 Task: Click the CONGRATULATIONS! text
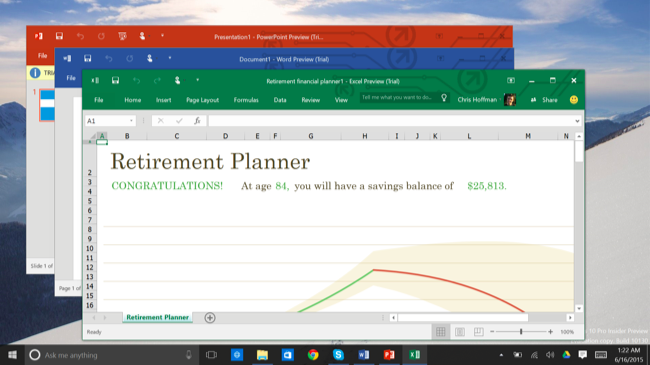click(167, 186)
